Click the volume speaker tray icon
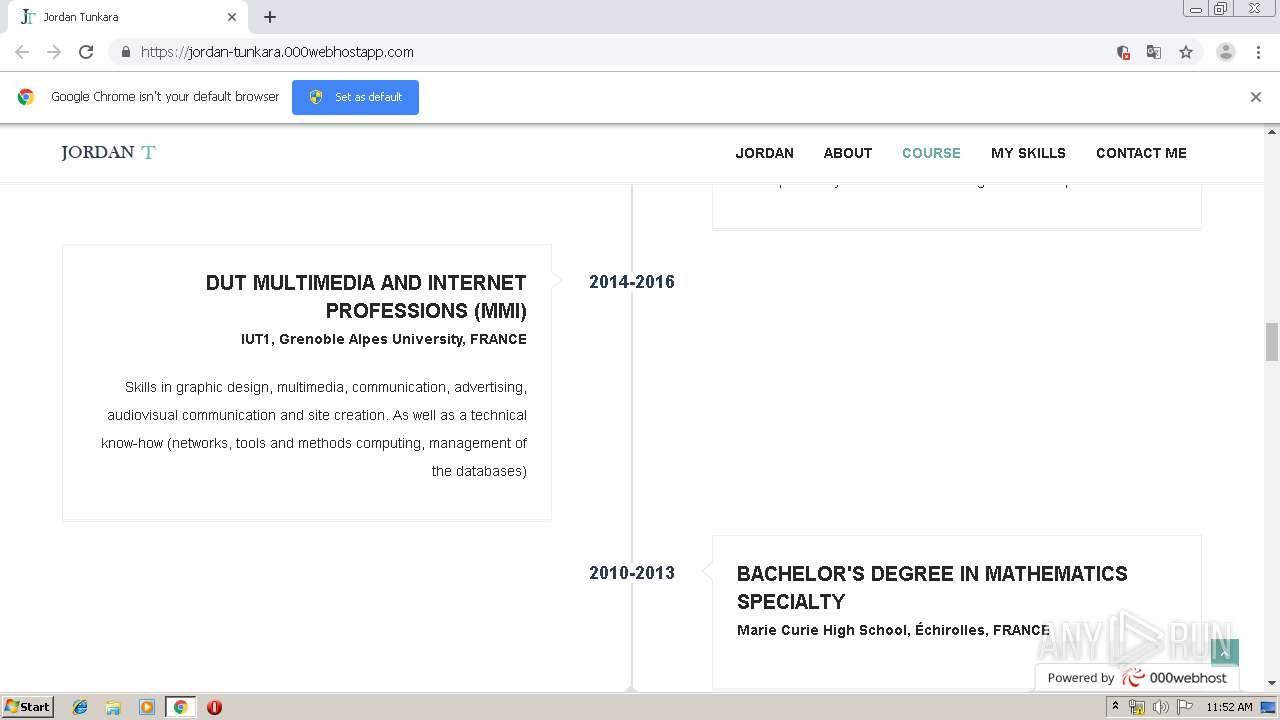Viewport: 1280px width, 720px height. pos(1161,707)
